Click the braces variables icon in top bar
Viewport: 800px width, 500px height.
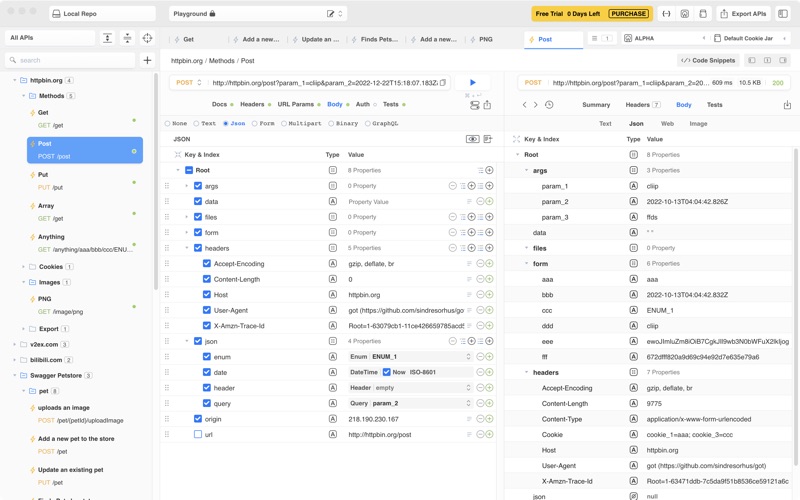click(x=666, y=14)
